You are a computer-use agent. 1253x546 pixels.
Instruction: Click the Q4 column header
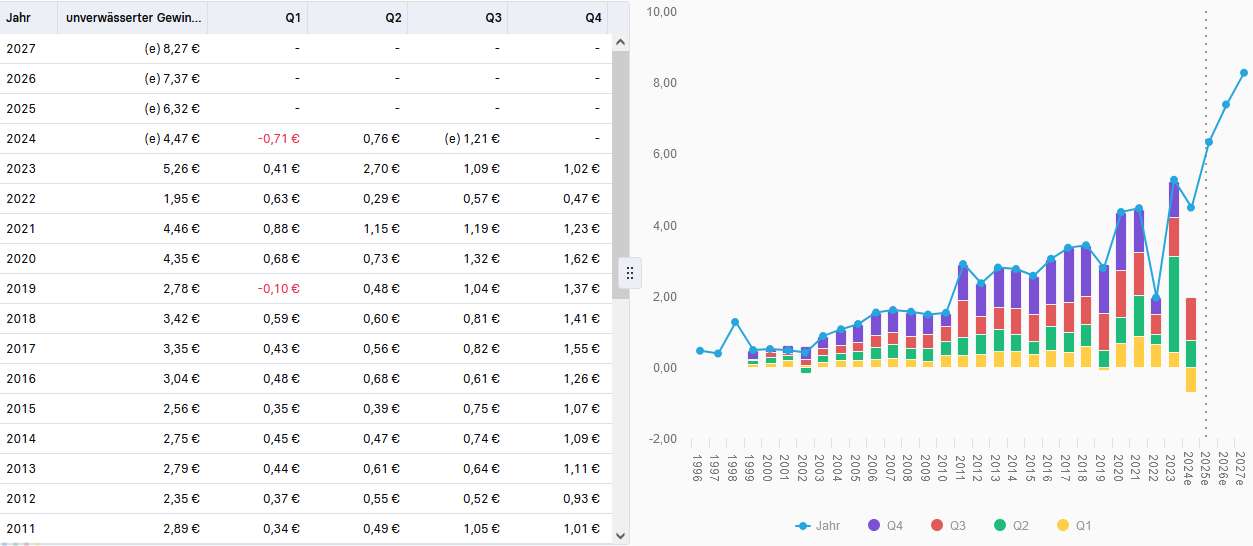point(593,17)
